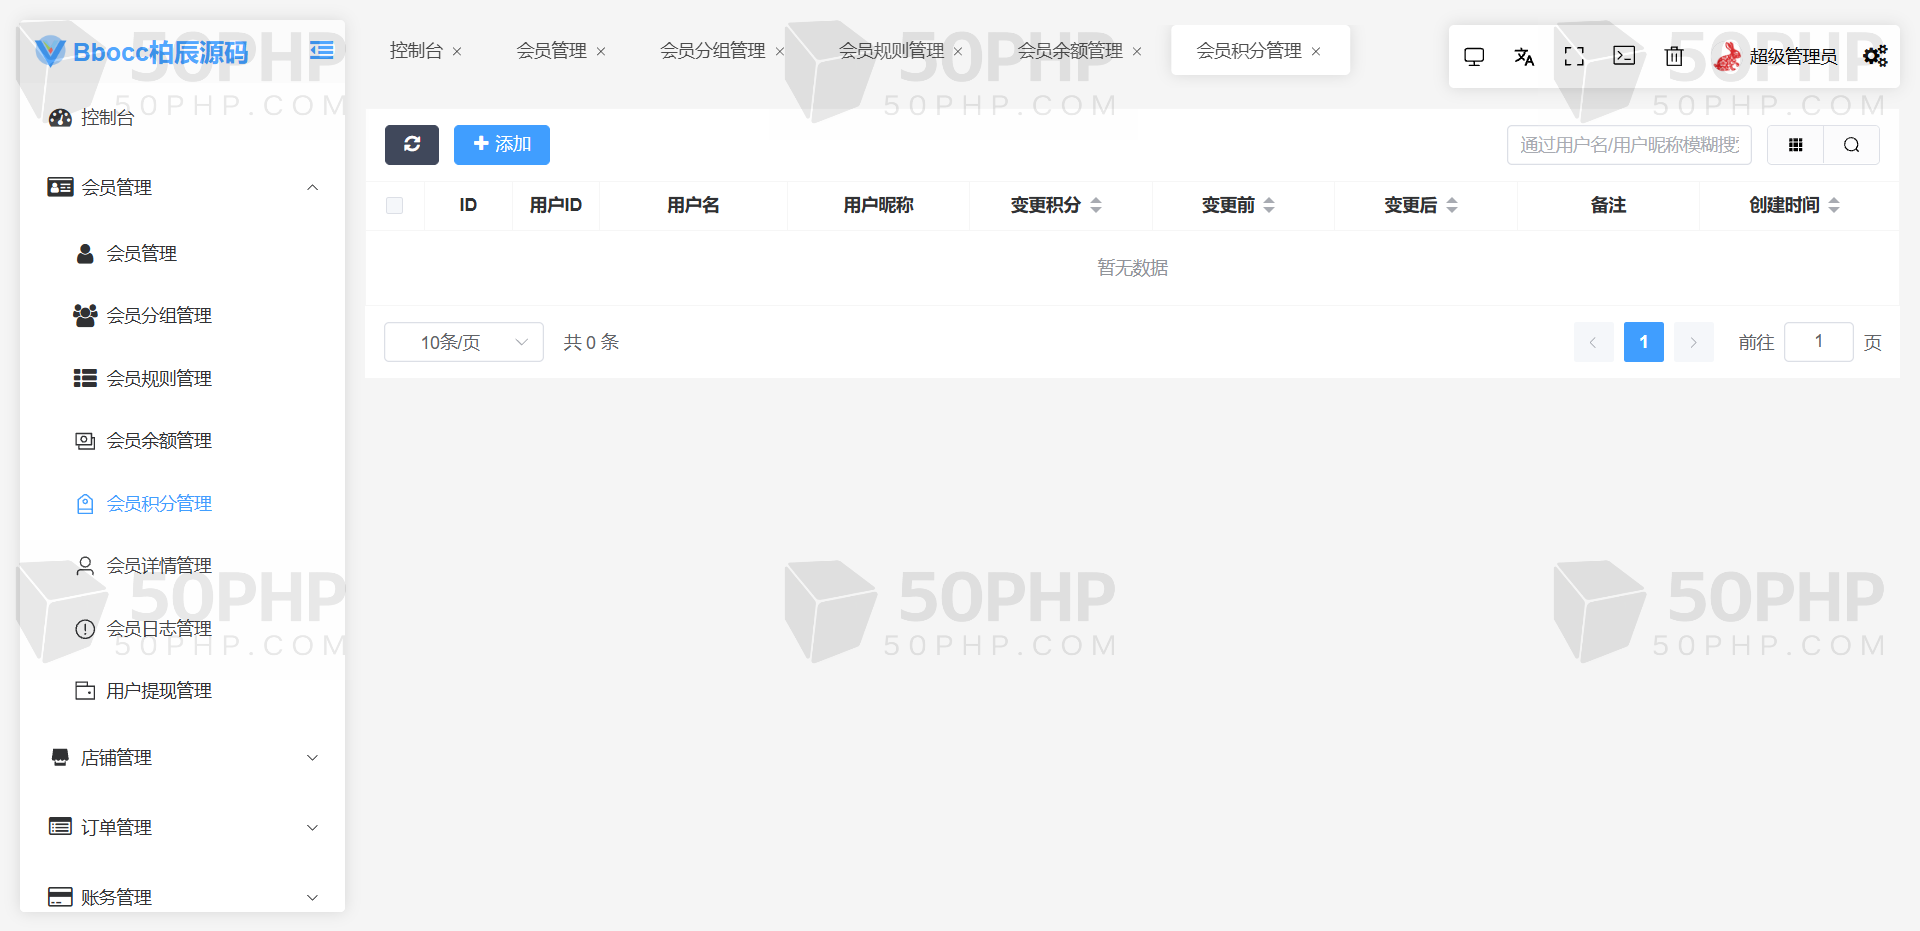Image resolution: width=1920 pixels, height=931 pixels.
Task: Switch to the 会员余额管理 tab
Action: (1070, 51)
